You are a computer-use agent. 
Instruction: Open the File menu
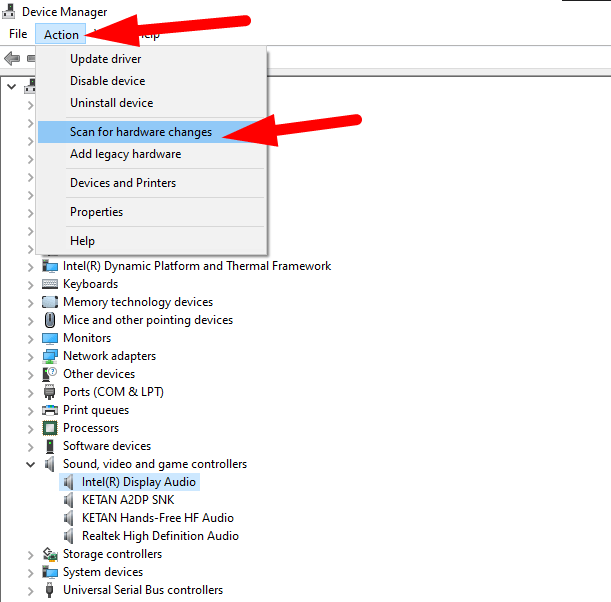coord(18,34)
